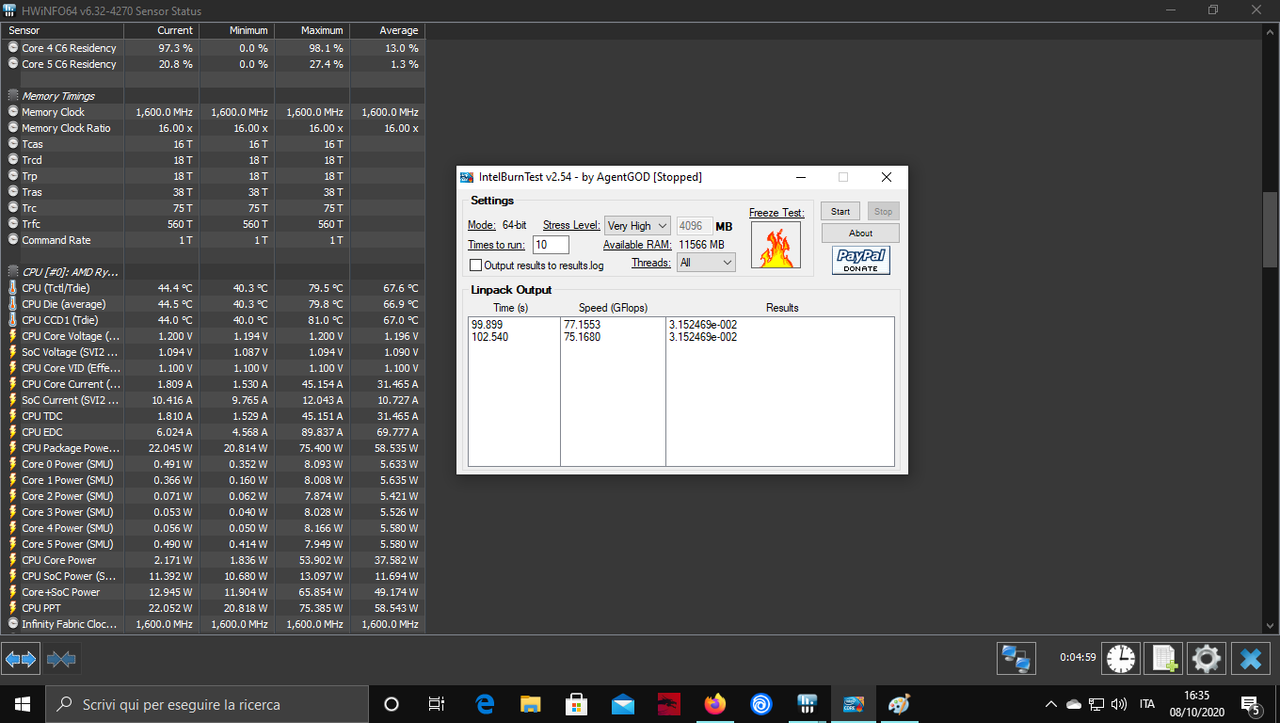Click the volume speaker tray icon

tap(1119, 704)
